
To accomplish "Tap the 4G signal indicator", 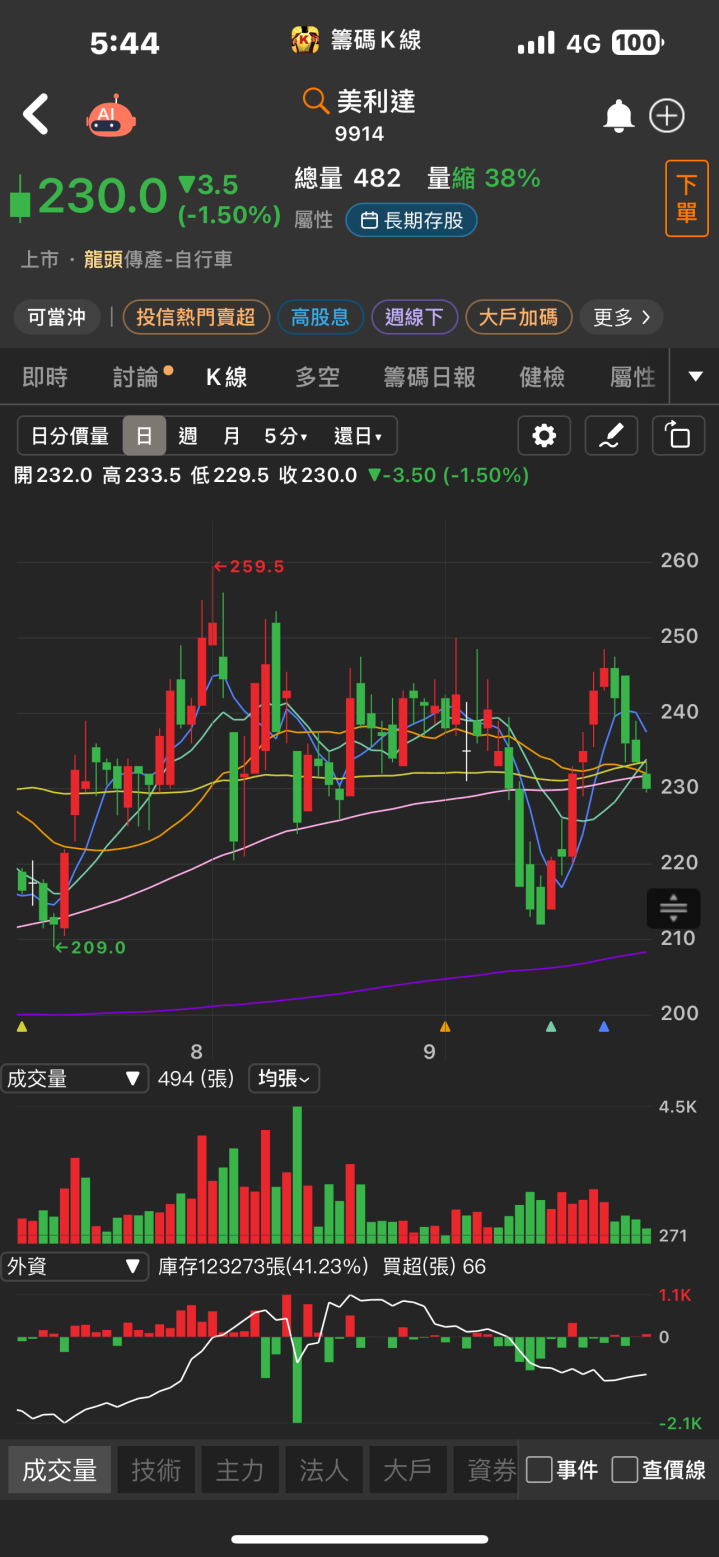I will pyautogui.click(x=584, y=43).
